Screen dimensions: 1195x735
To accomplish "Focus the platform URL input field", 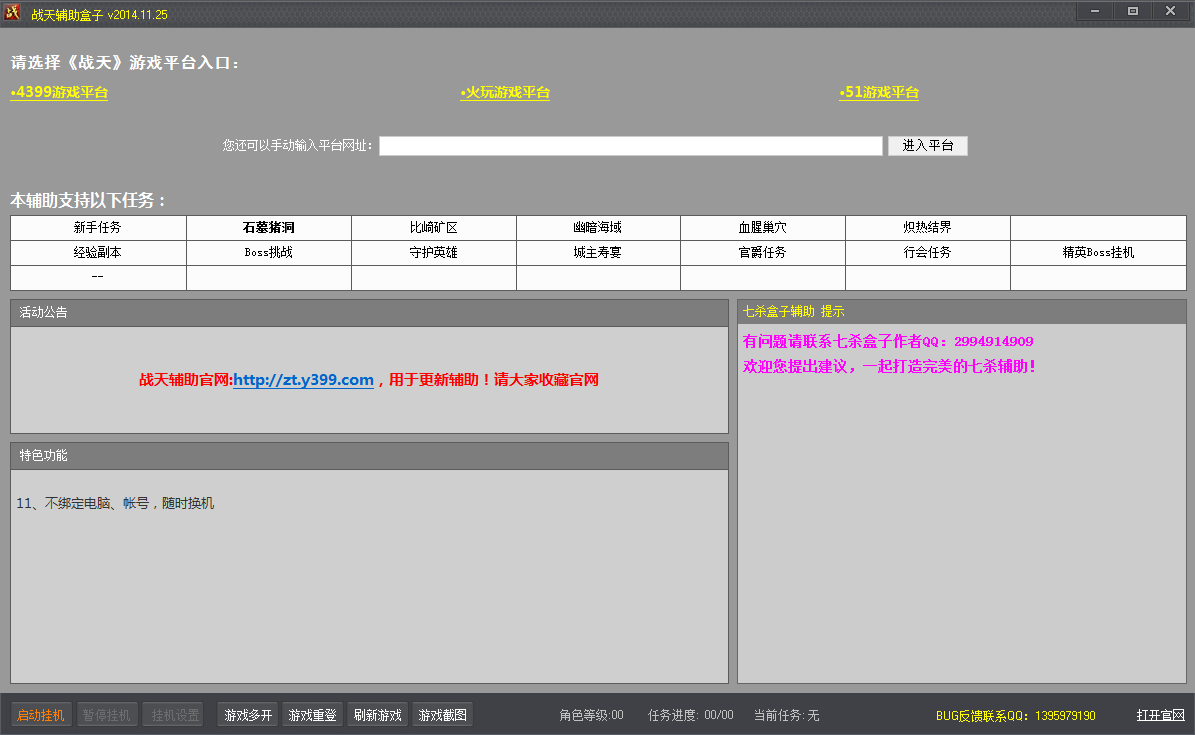I will [631, 146].
